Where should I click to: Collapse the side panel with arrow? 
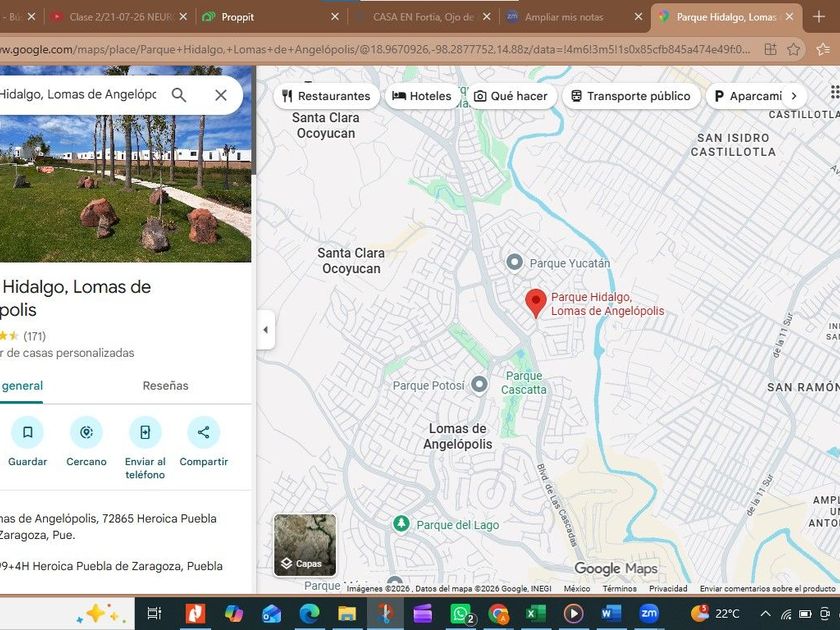click(x=266, y=330)
